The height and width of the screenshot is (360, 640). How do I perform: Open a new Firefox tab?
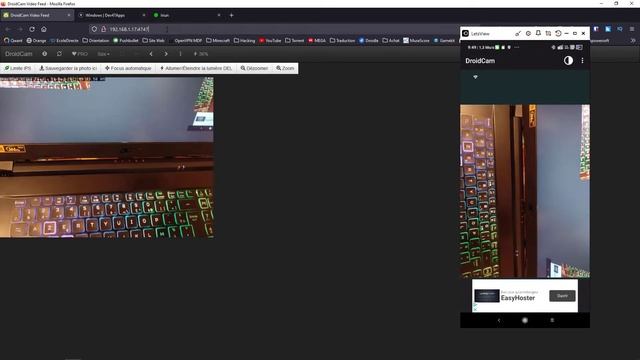[x=231, y=15]
